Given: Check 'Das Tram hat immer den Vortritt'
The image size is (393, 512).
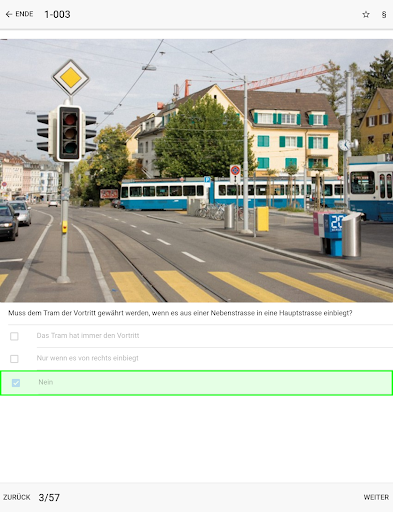Looking at the screenshot, I should [x=14, y=336].
